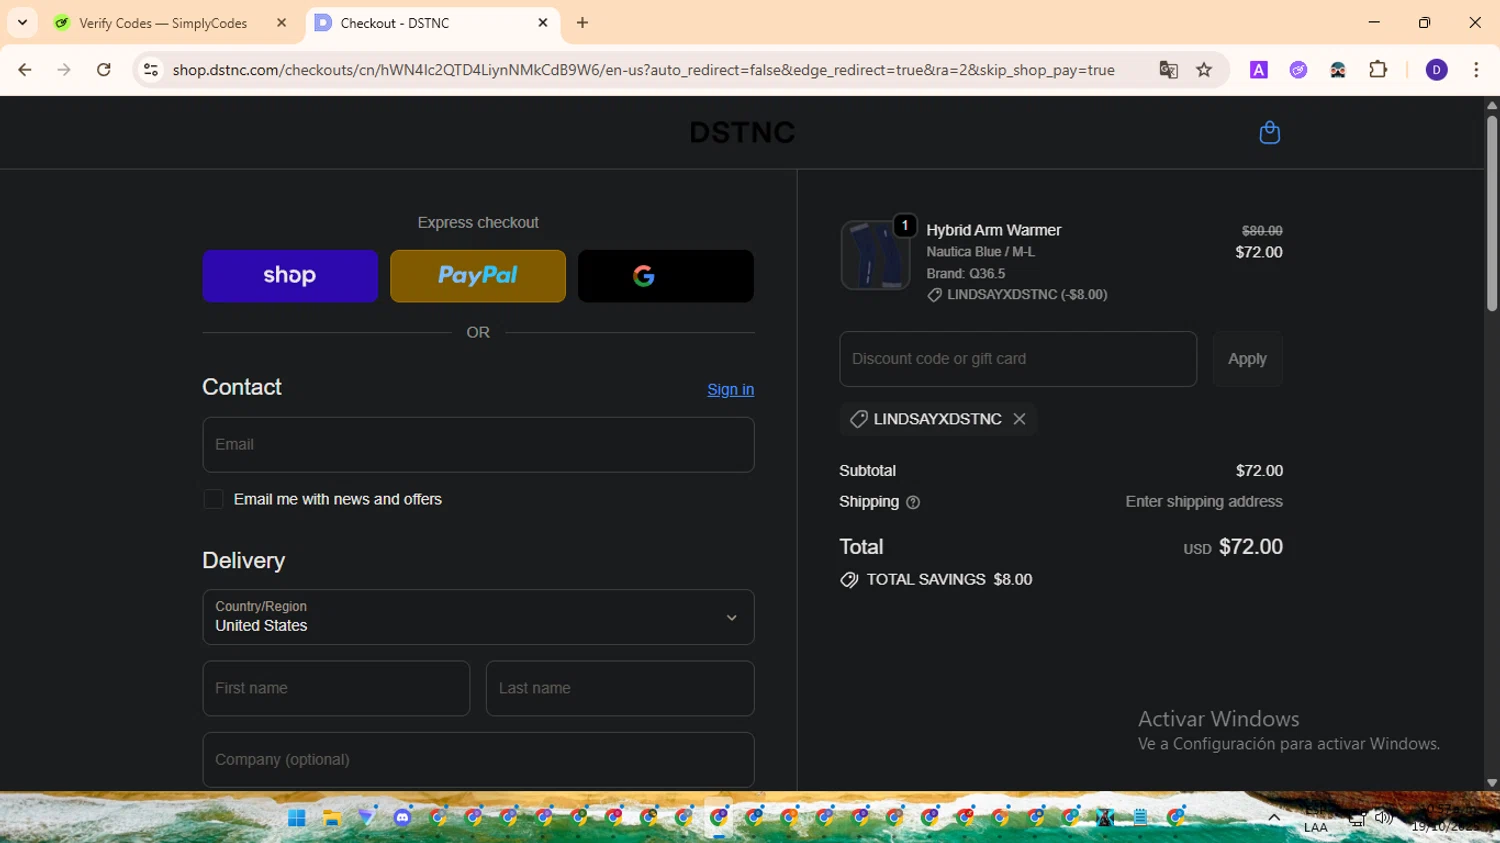Image resolution: width=1500 pixels, height=843 pixels.
Task: Bookmark this page with the star icon
Action: [1204, 70]
